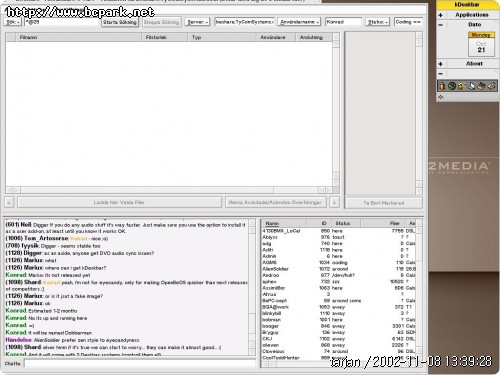
Task: Click the Stoppa Sökning button
Action: 162,22
